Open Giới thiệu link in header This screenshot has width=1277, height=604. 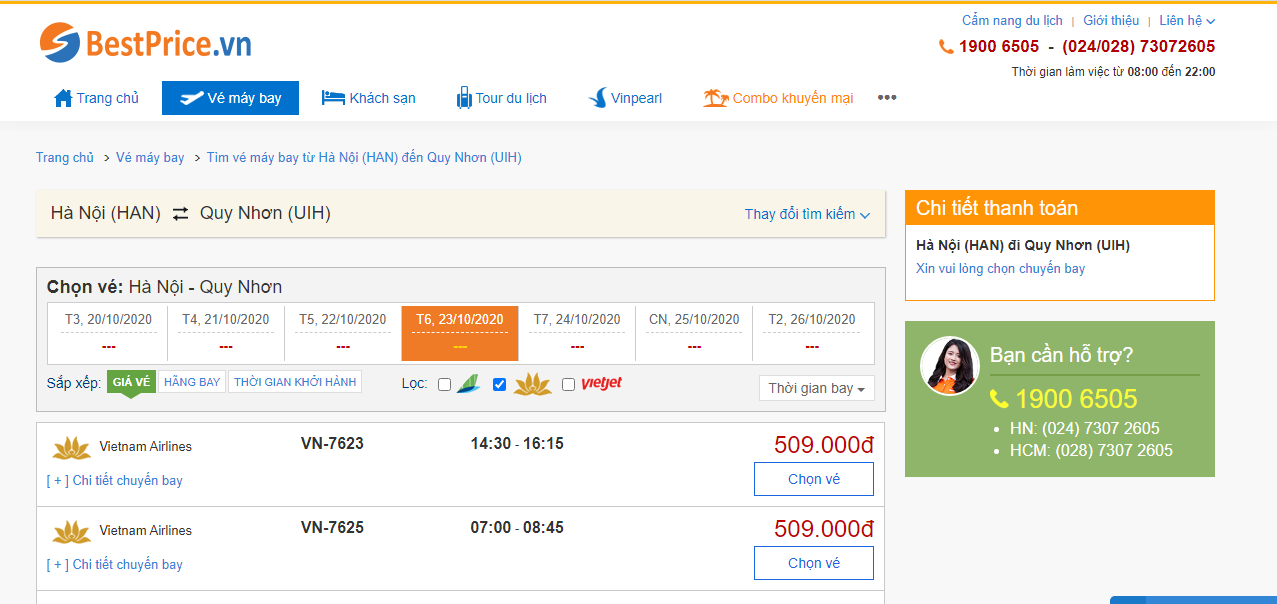(x=1111, y=20)
